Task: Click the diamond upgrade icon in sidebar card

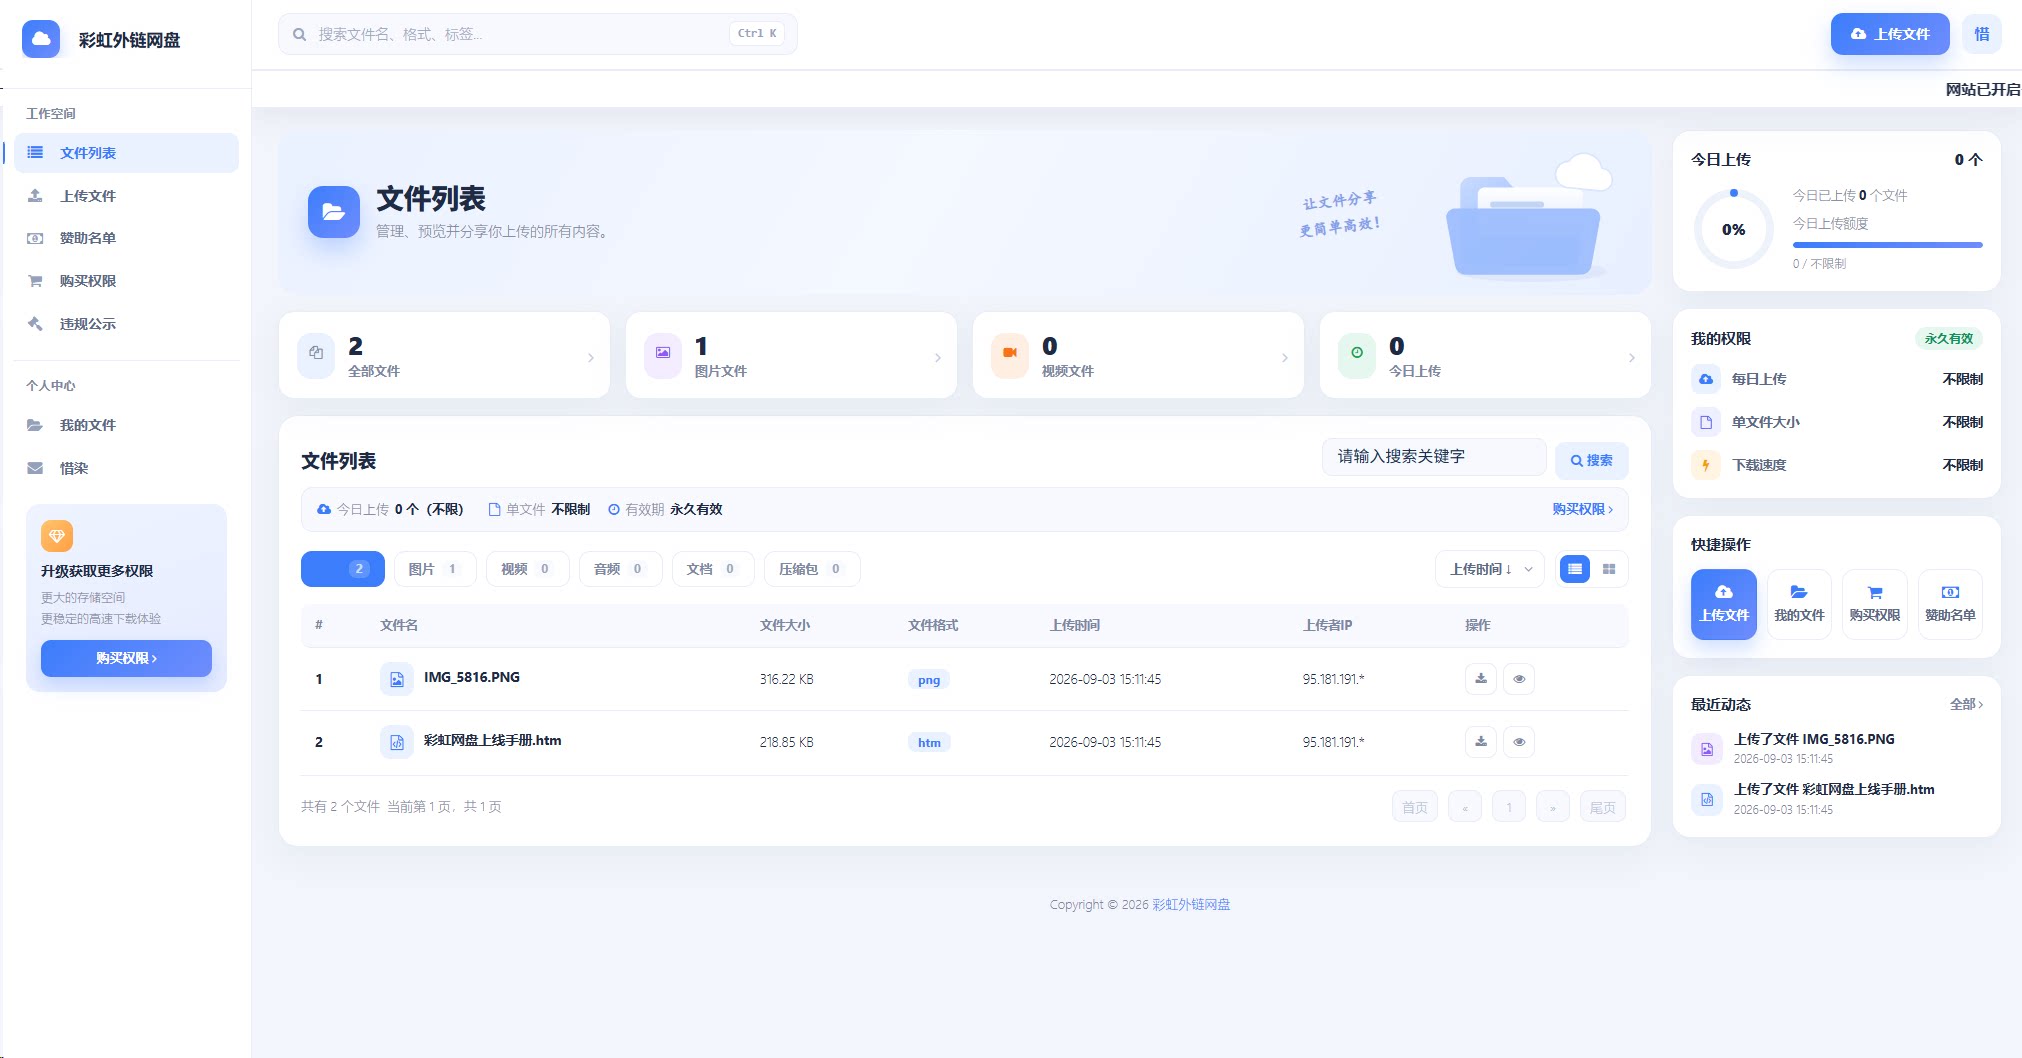Action: point(57,536)
